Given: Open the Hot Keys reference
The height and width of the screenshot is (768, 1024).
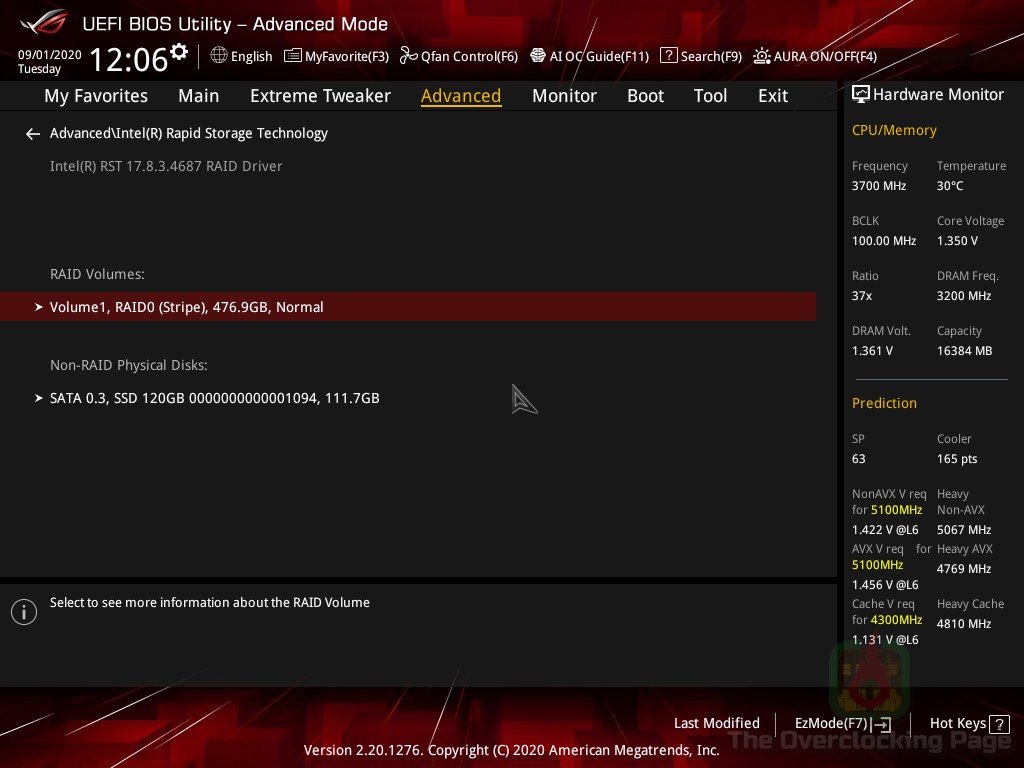Looking at the screenshot, I should click(x=968, y=723).
